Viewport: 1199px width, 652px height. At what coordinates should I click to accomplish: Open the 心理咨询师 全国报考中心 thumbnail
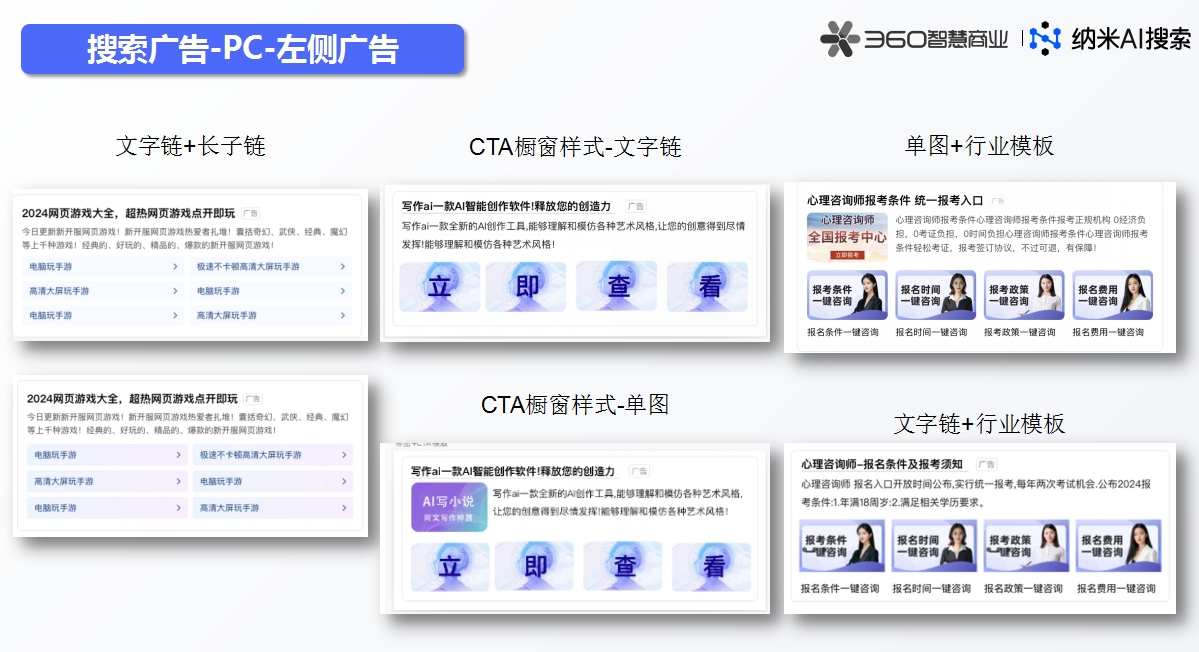pos(846,237)
